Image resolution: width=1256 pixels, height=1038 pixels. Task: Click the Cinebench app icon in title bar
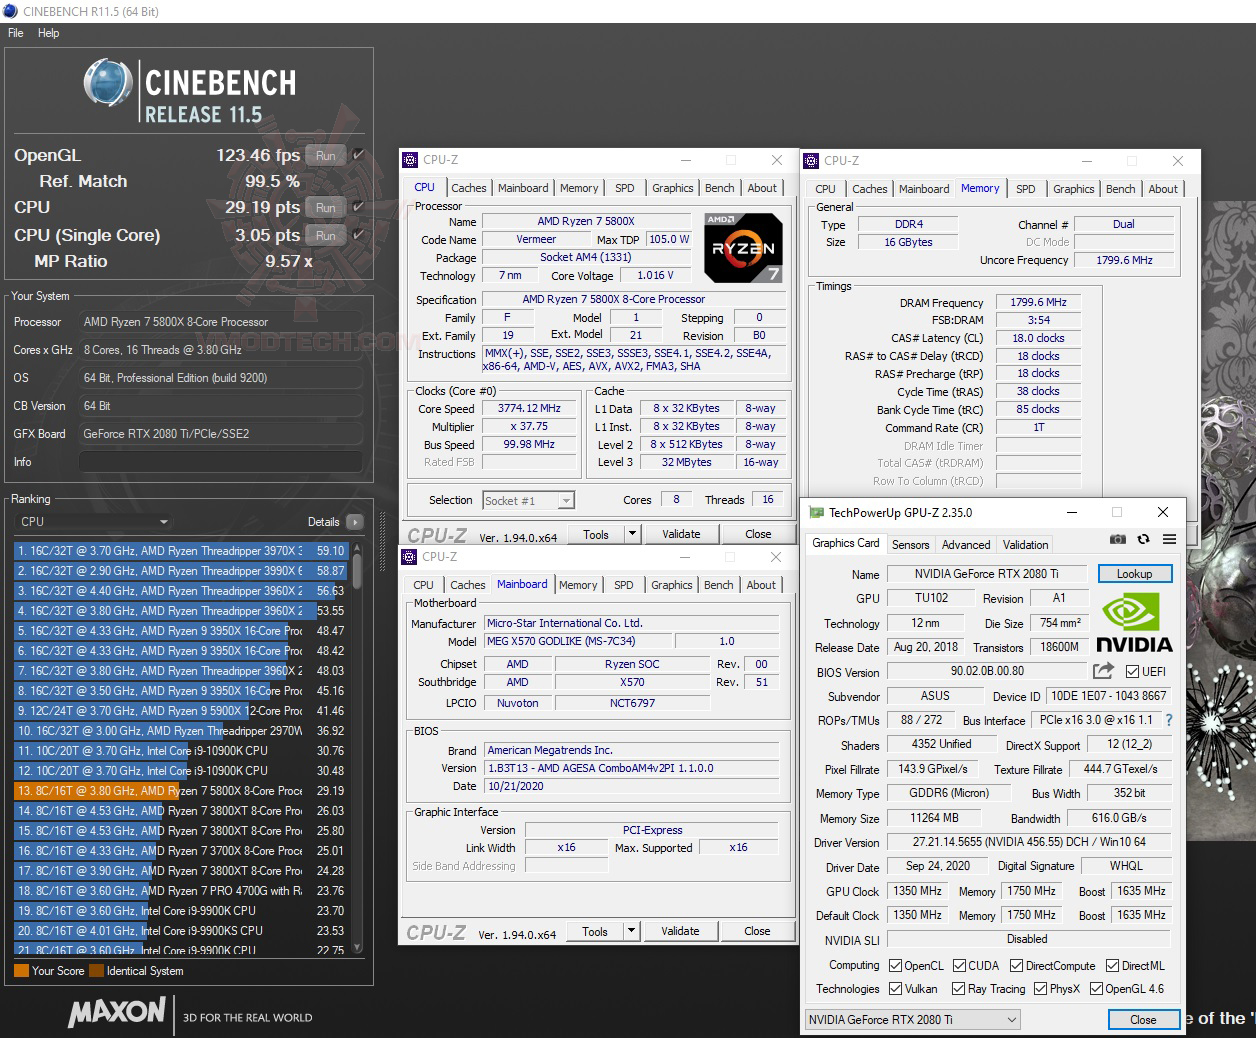[11, 11]
